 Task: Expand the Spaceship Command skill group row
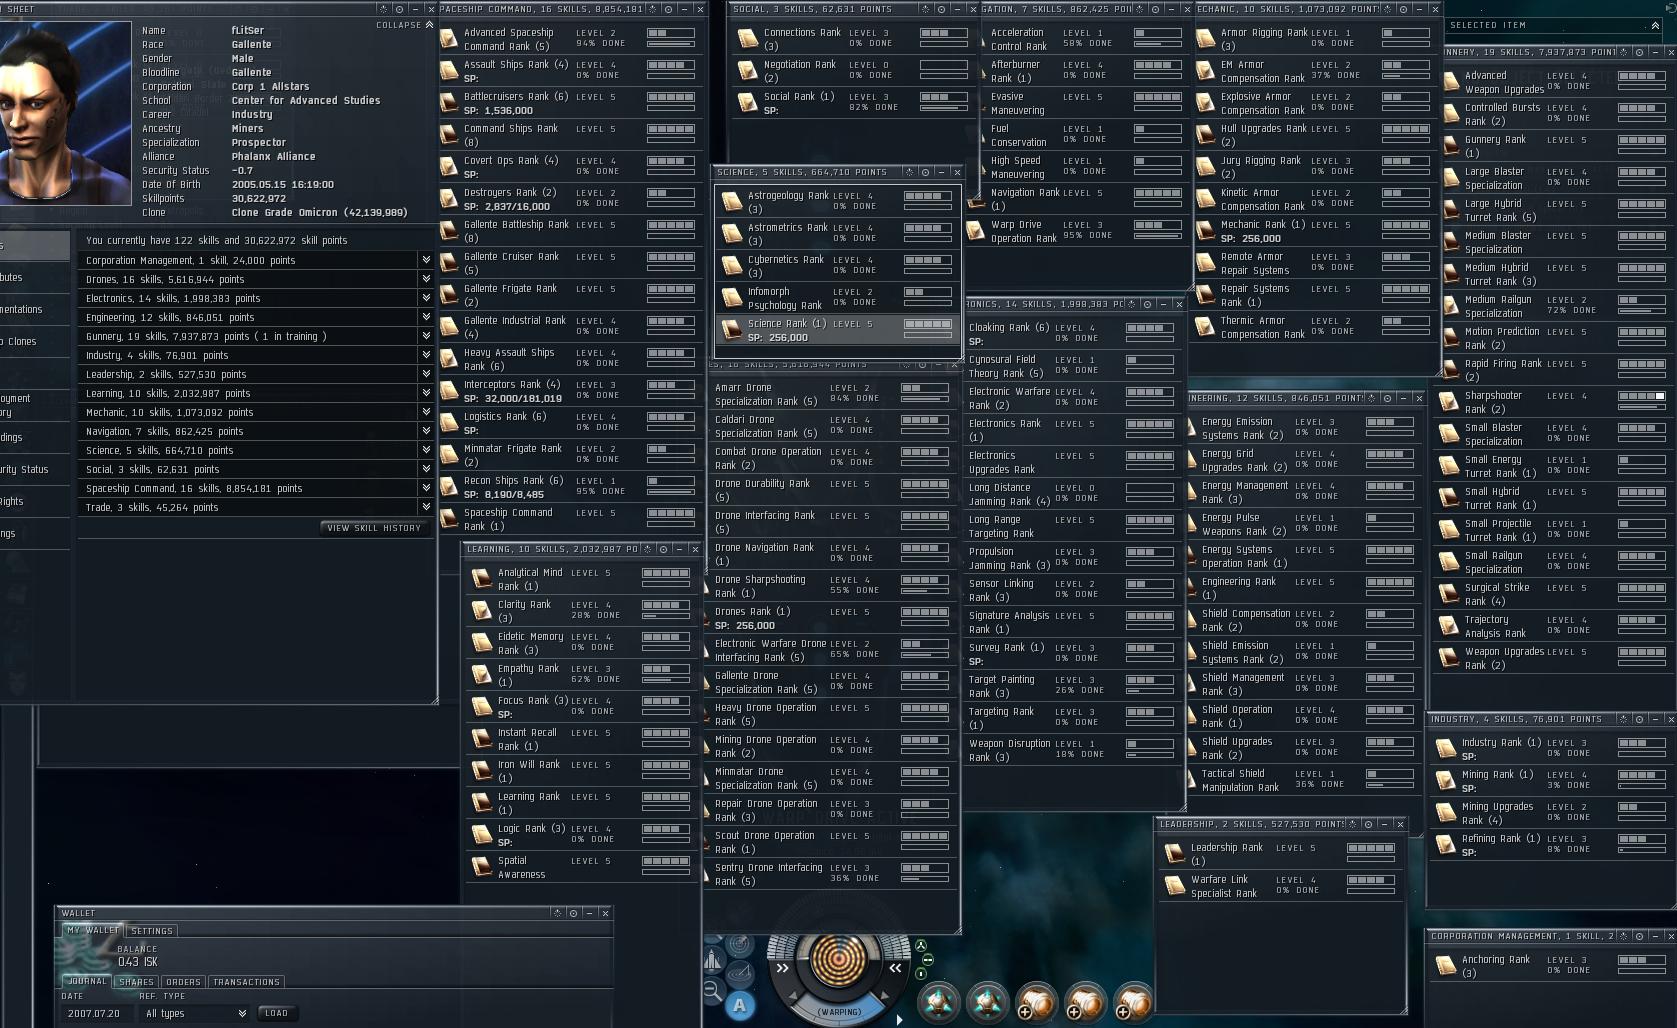pos(256,488)
